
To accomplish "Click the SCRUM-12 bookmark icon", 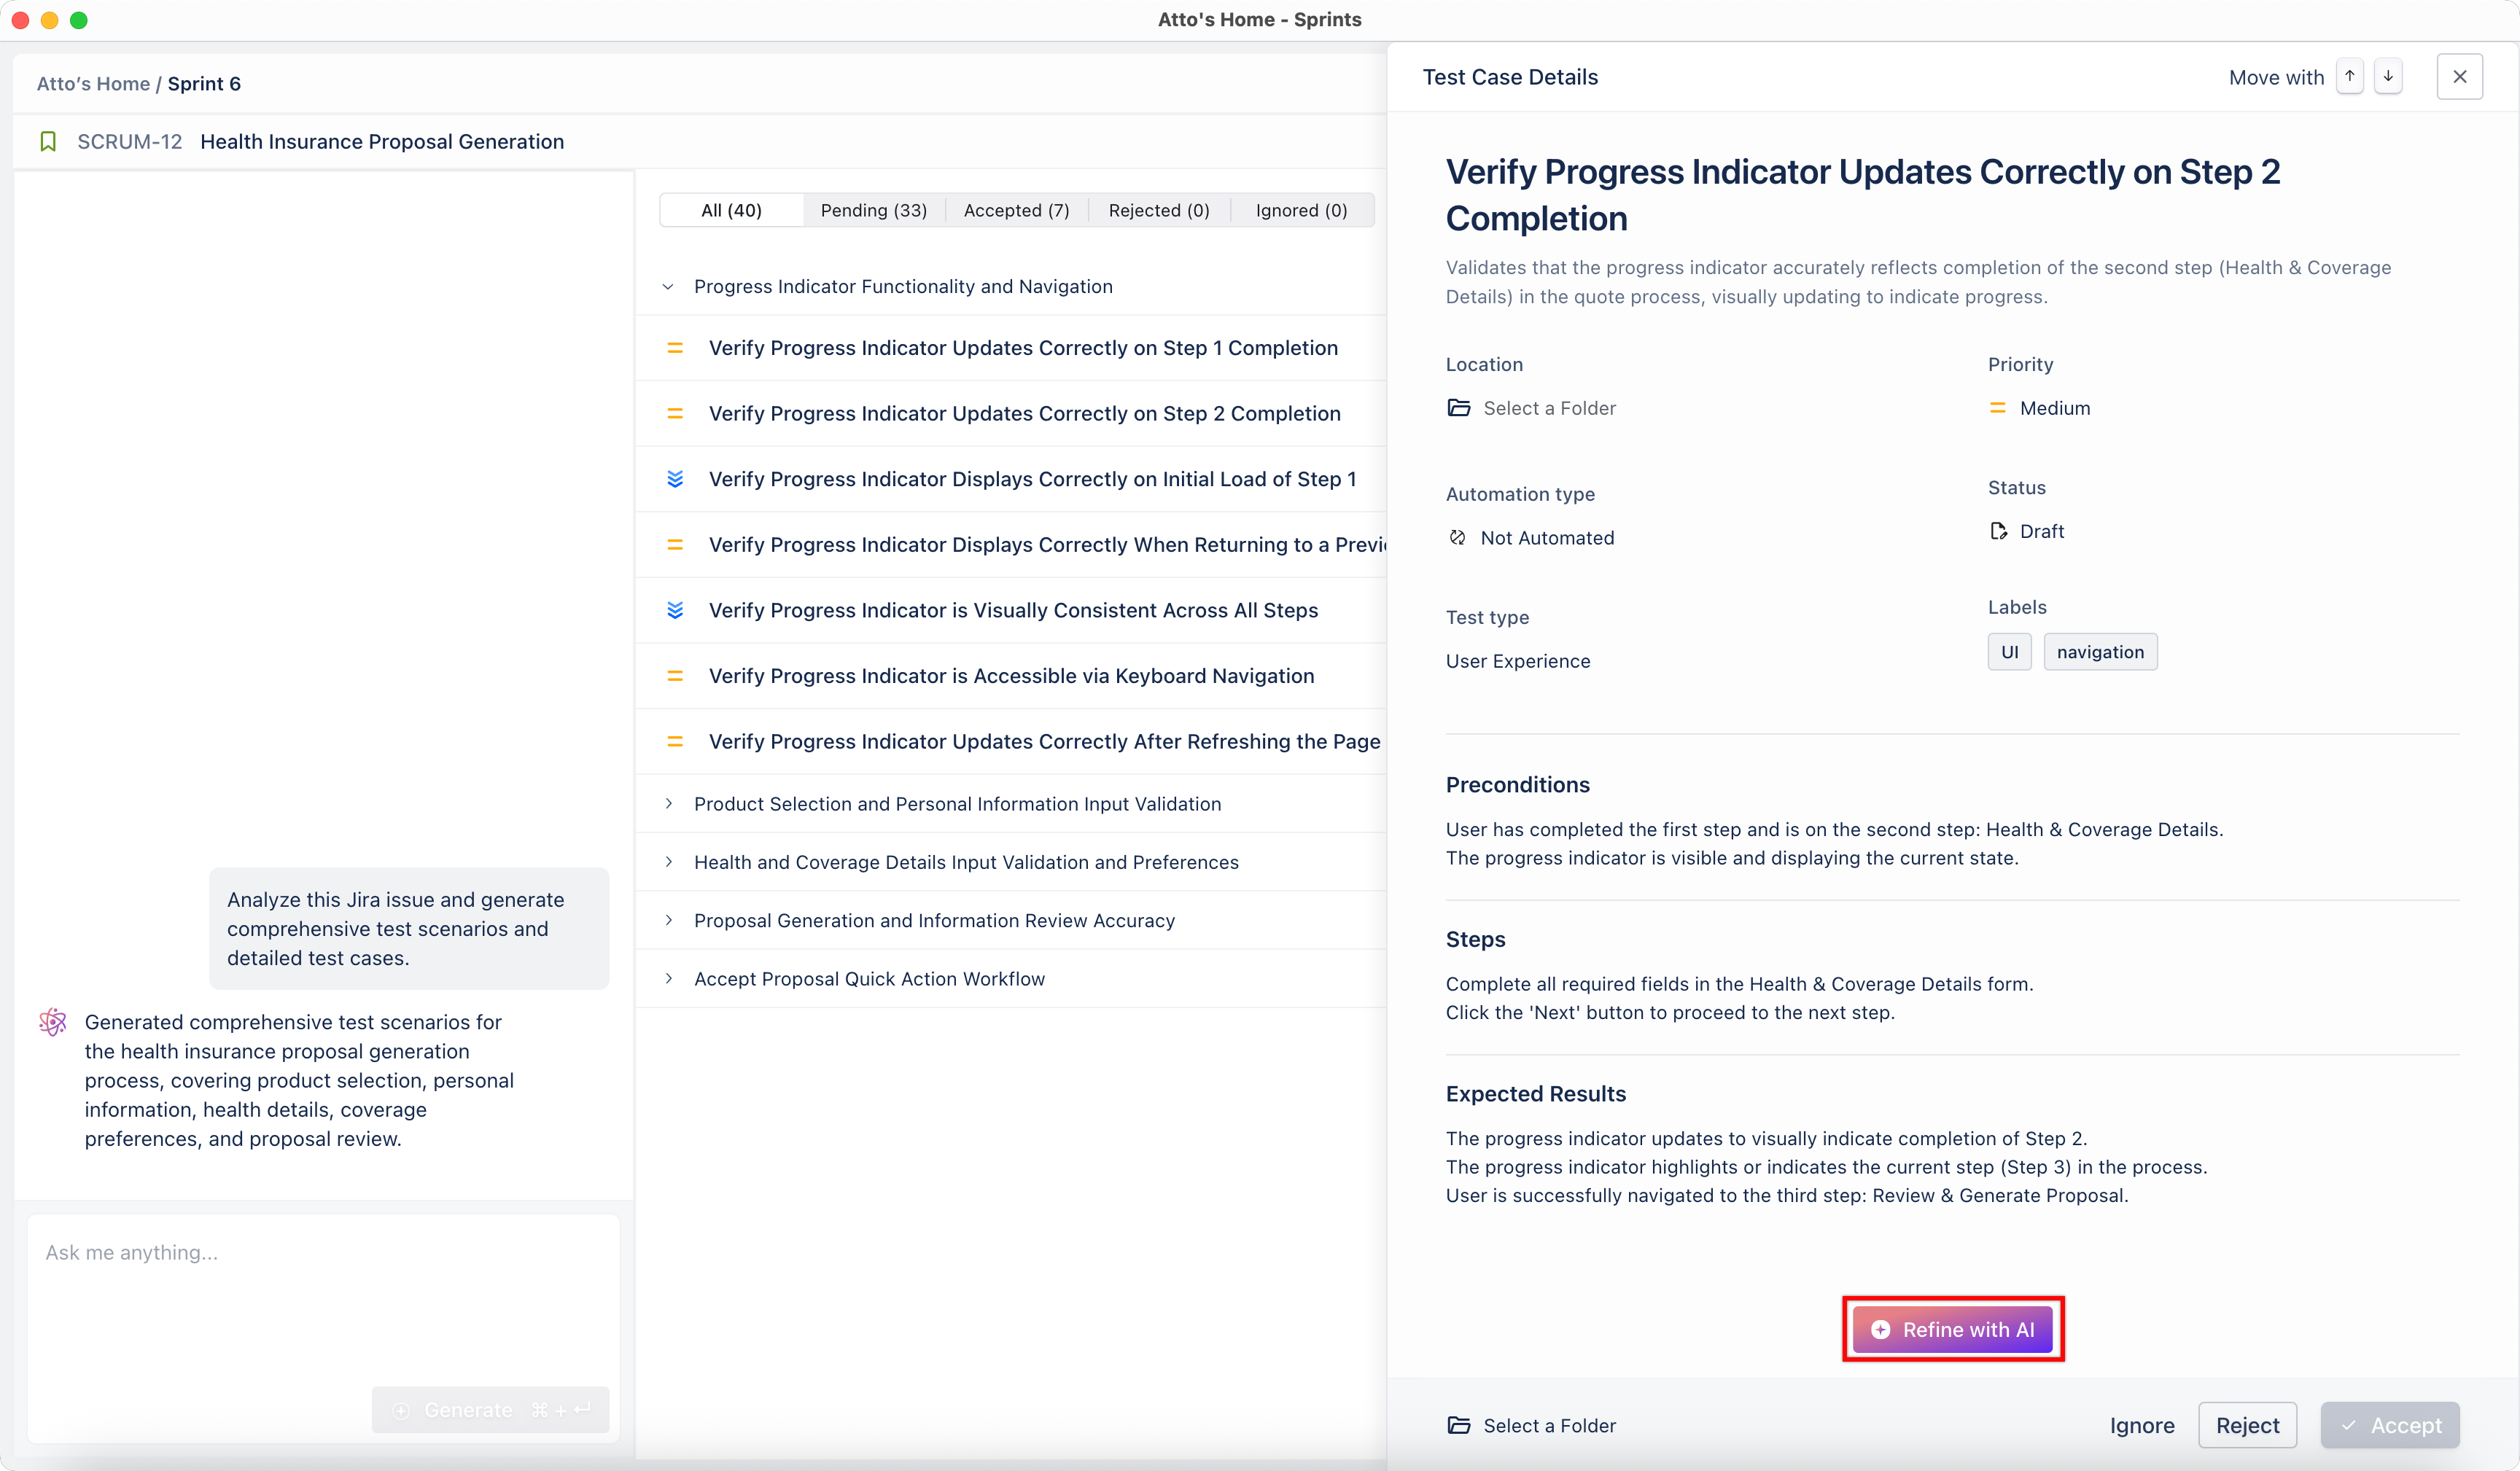I will click(48, 142).
